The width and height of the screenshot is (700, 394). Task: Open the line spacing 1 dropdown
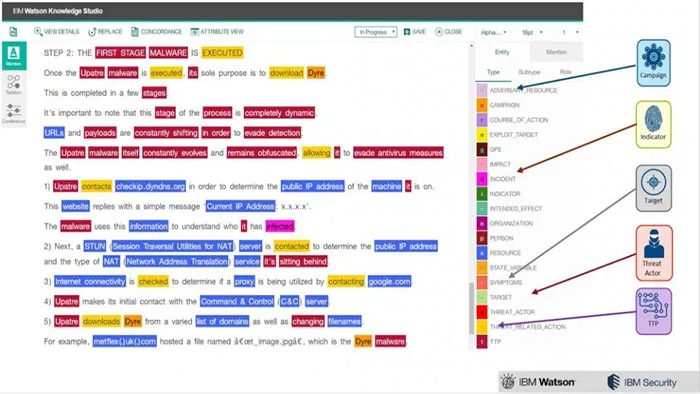[x=570, y=33]
